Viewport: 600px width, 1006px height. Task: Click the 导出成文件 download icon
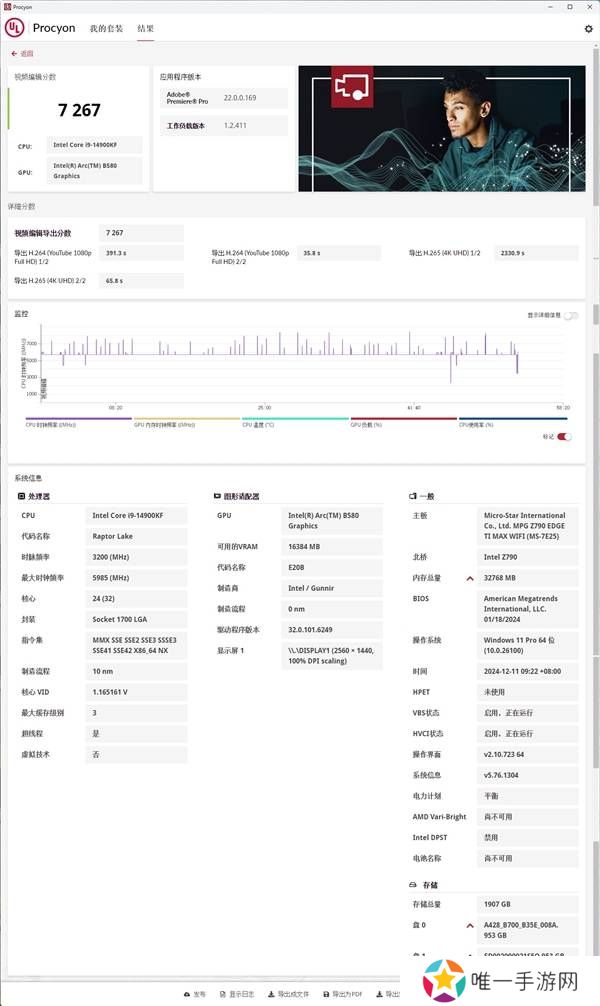[x=271, y=994]
